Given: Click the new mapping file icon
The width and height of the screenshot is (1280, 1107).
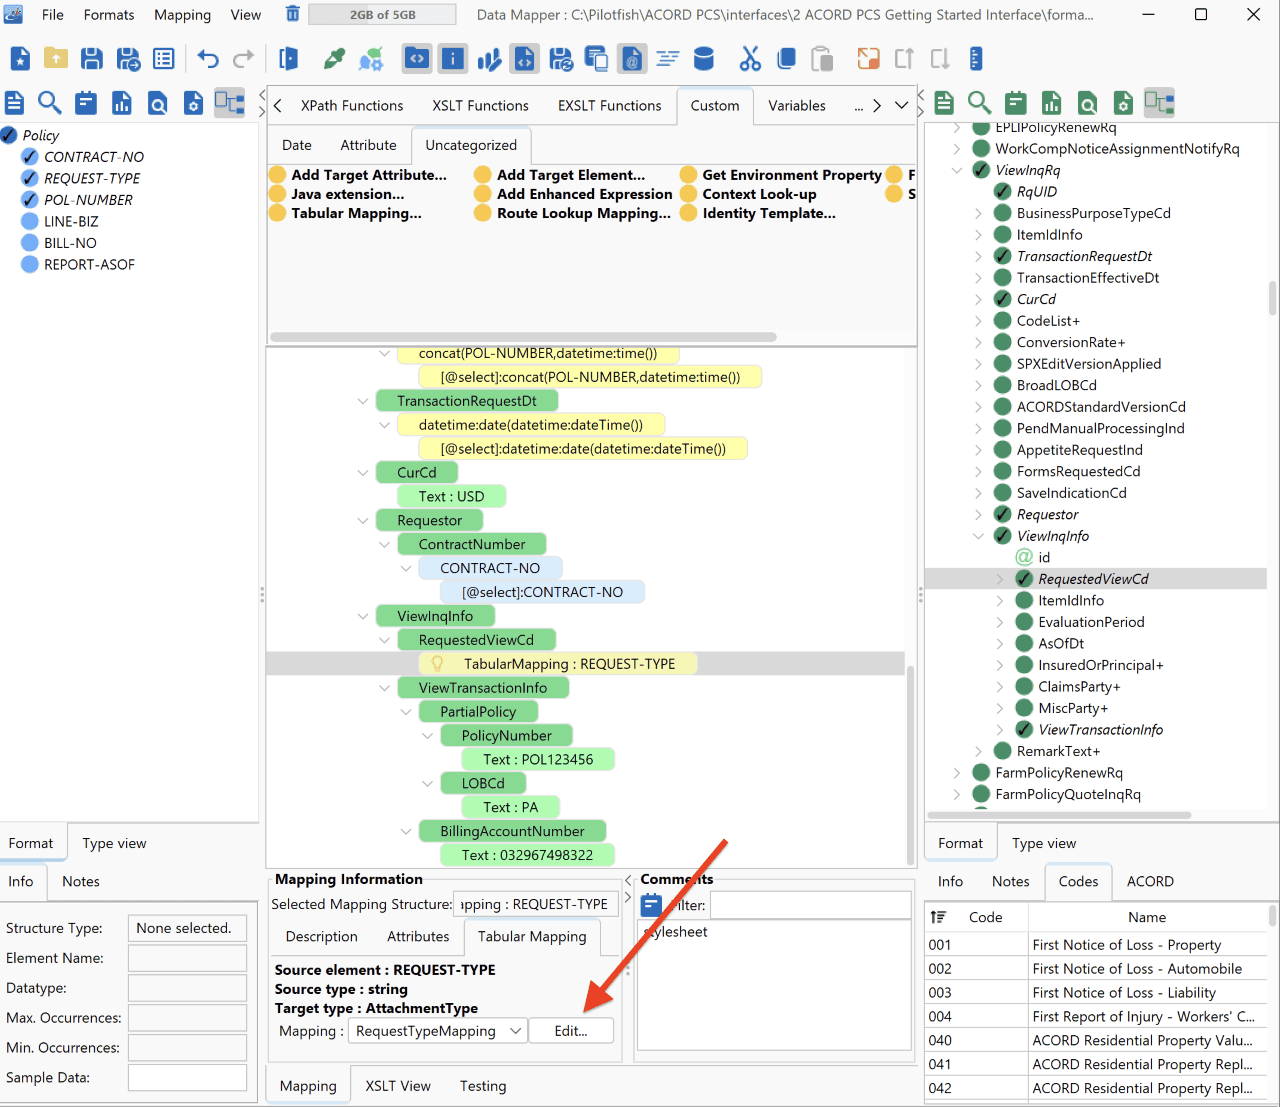Looking at the screenshot, I should click(20, 59).
